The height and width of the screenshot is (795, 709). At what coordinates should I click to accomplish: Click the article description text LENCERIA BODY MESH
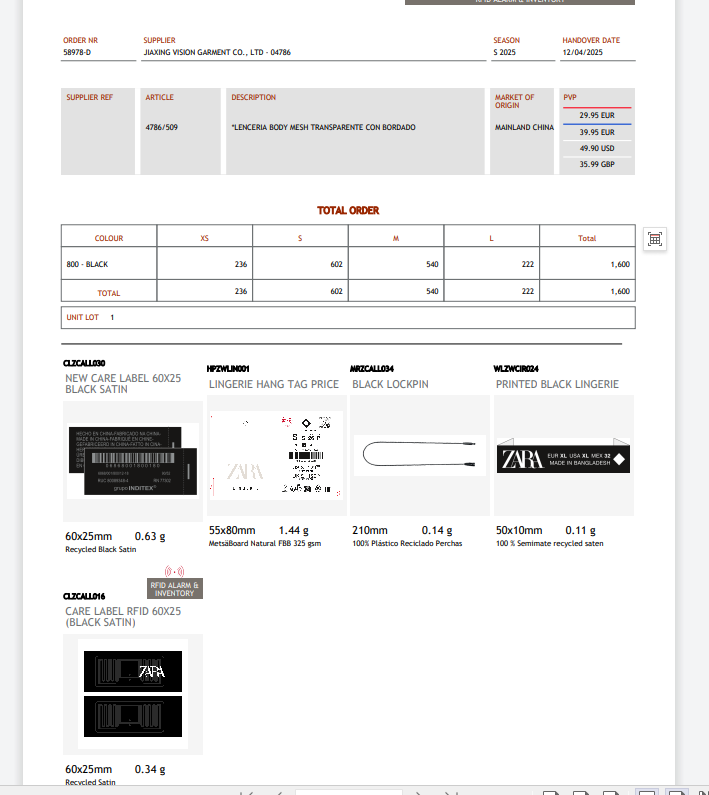(323, 128)
